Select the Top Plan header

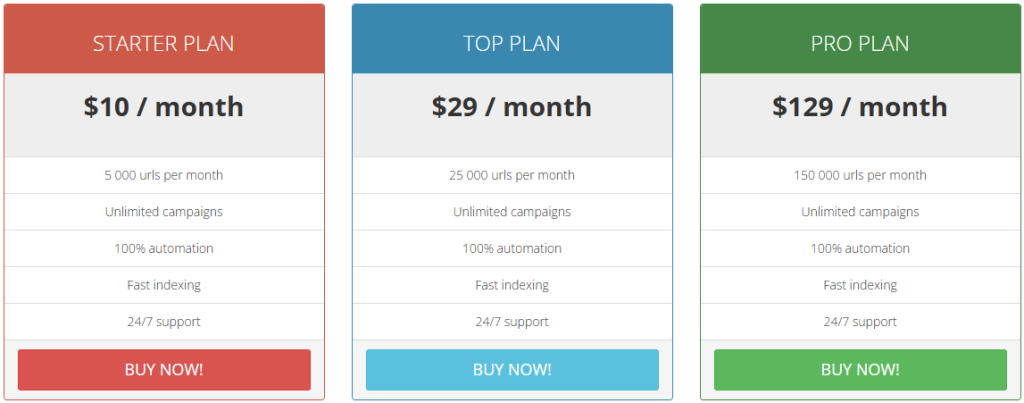click(x=512, y=44)
